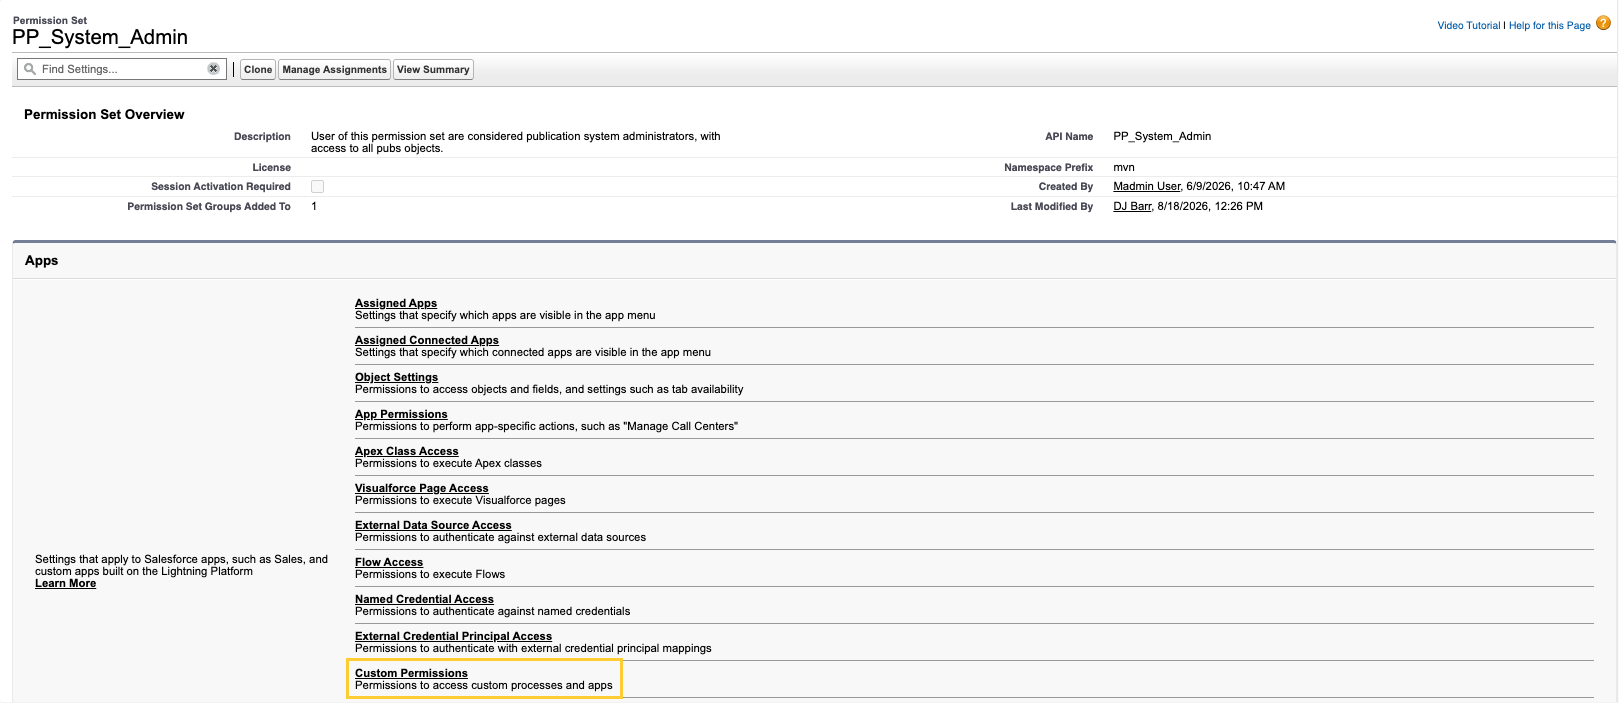Focus the Find Settings search field

(121, 69)
